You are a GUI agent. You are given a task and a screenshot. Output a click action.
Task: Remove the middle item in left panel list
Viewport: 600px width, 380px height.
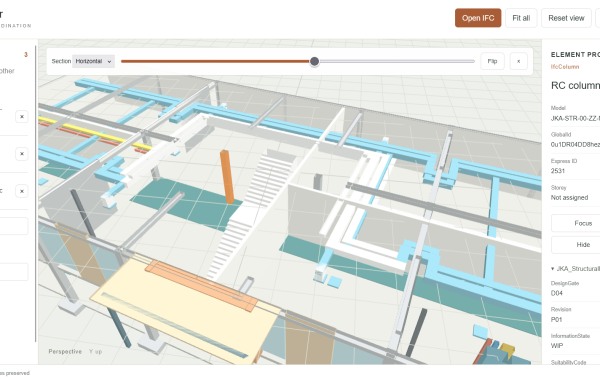pyautogui.click(x=22, y=154)
